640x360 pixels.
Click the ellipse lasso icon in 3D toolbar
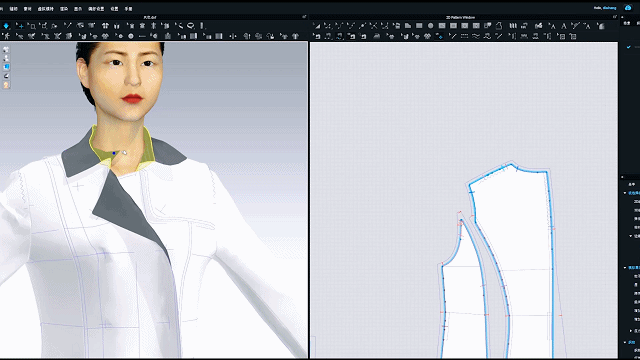coord(191,26)
